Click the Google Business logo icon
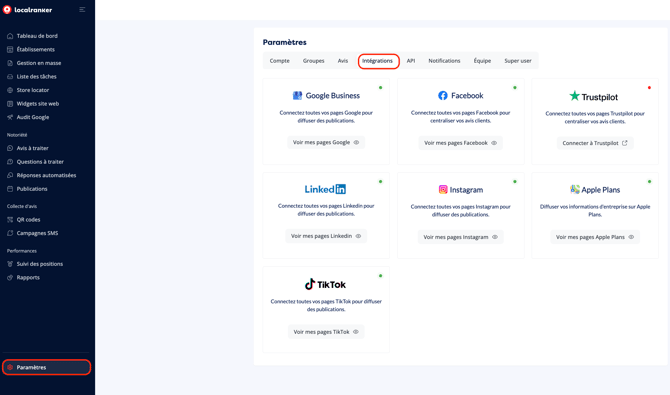The image size is (670, 395). (x=297, y=95)
